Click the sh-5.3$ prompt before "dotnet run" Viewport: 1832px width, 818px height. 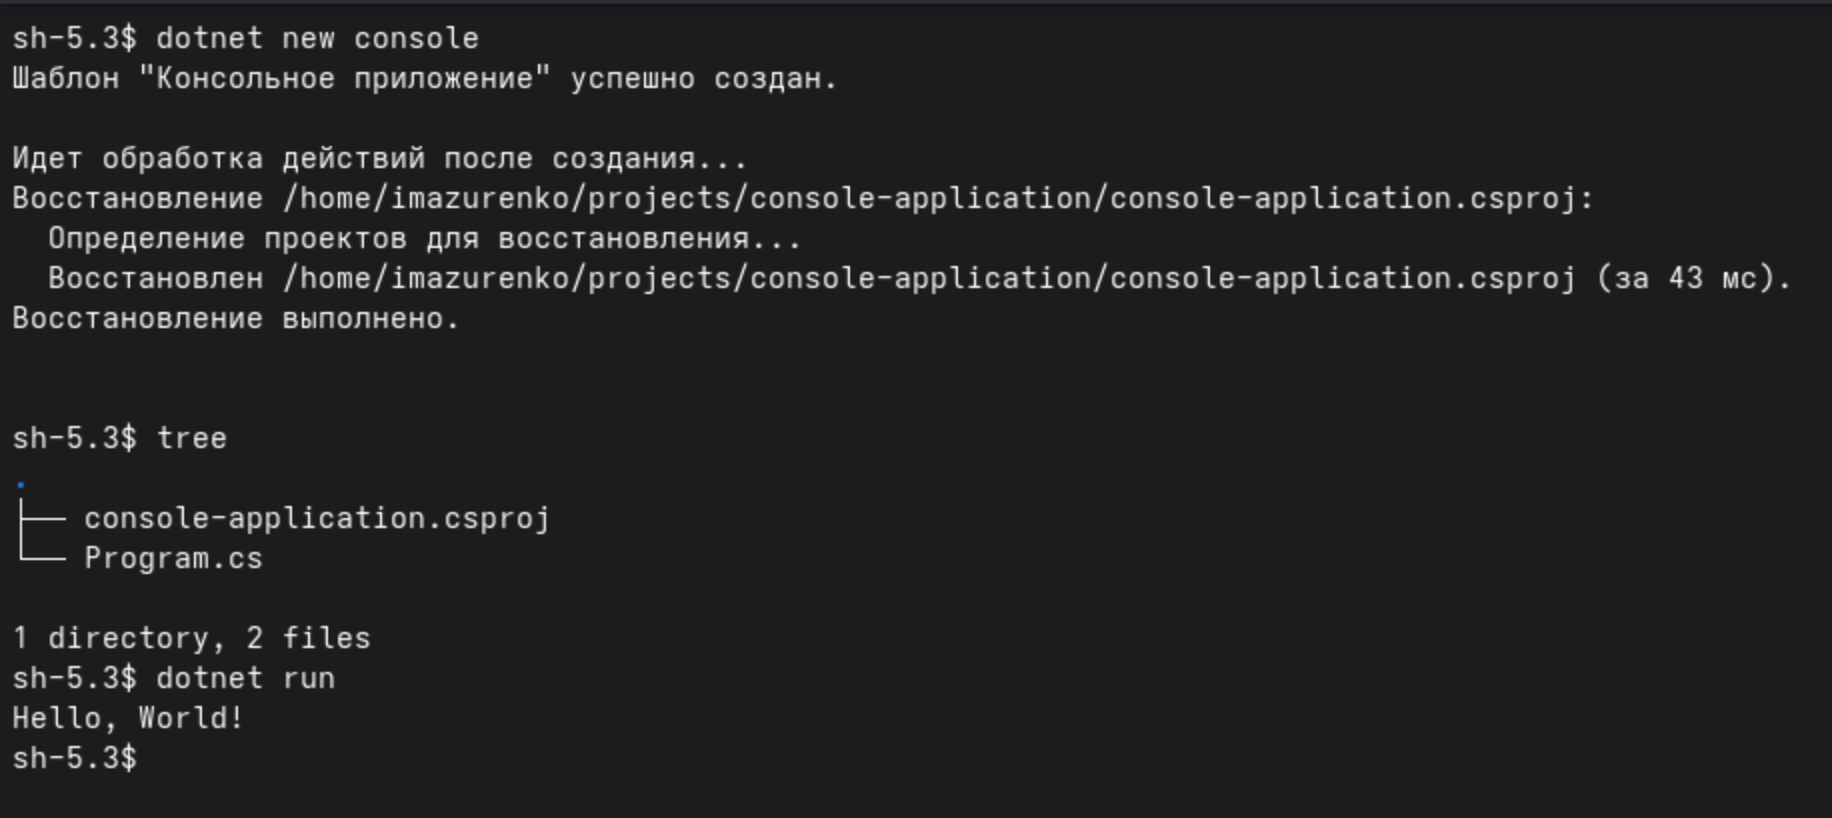click(x=74, y=678)
